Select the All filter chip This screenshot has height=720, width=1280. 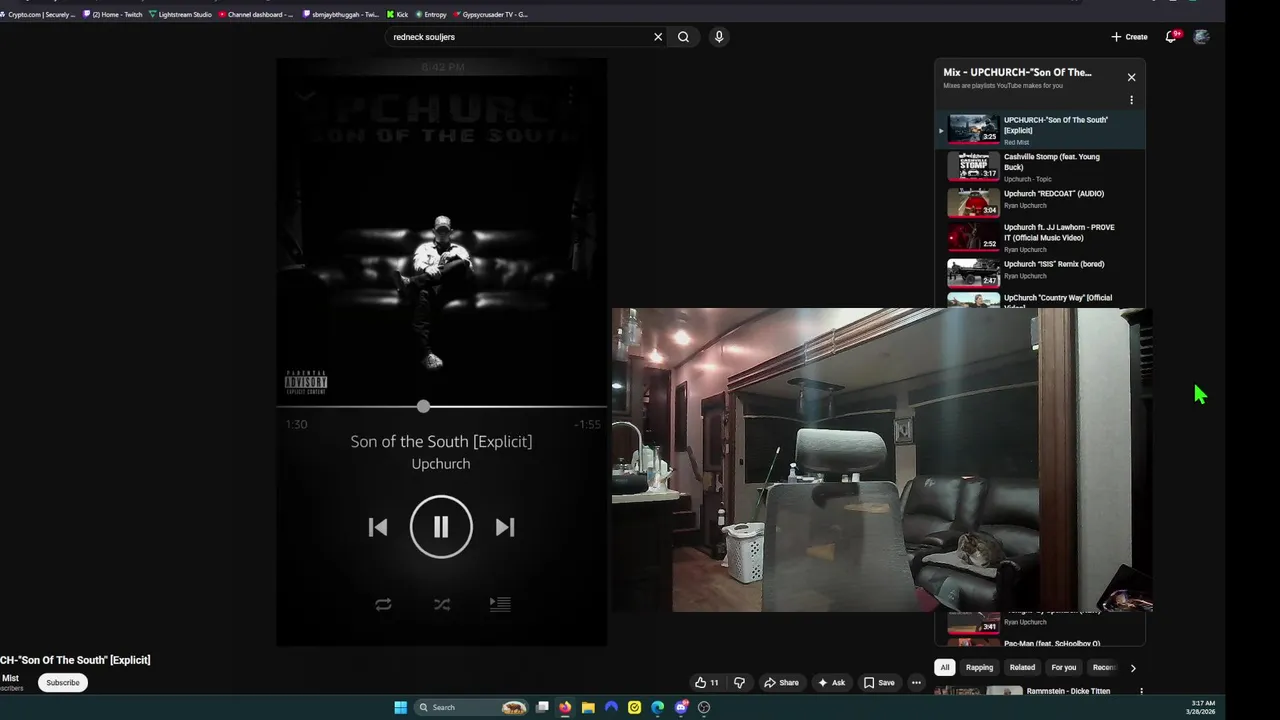tap(944, 667)
